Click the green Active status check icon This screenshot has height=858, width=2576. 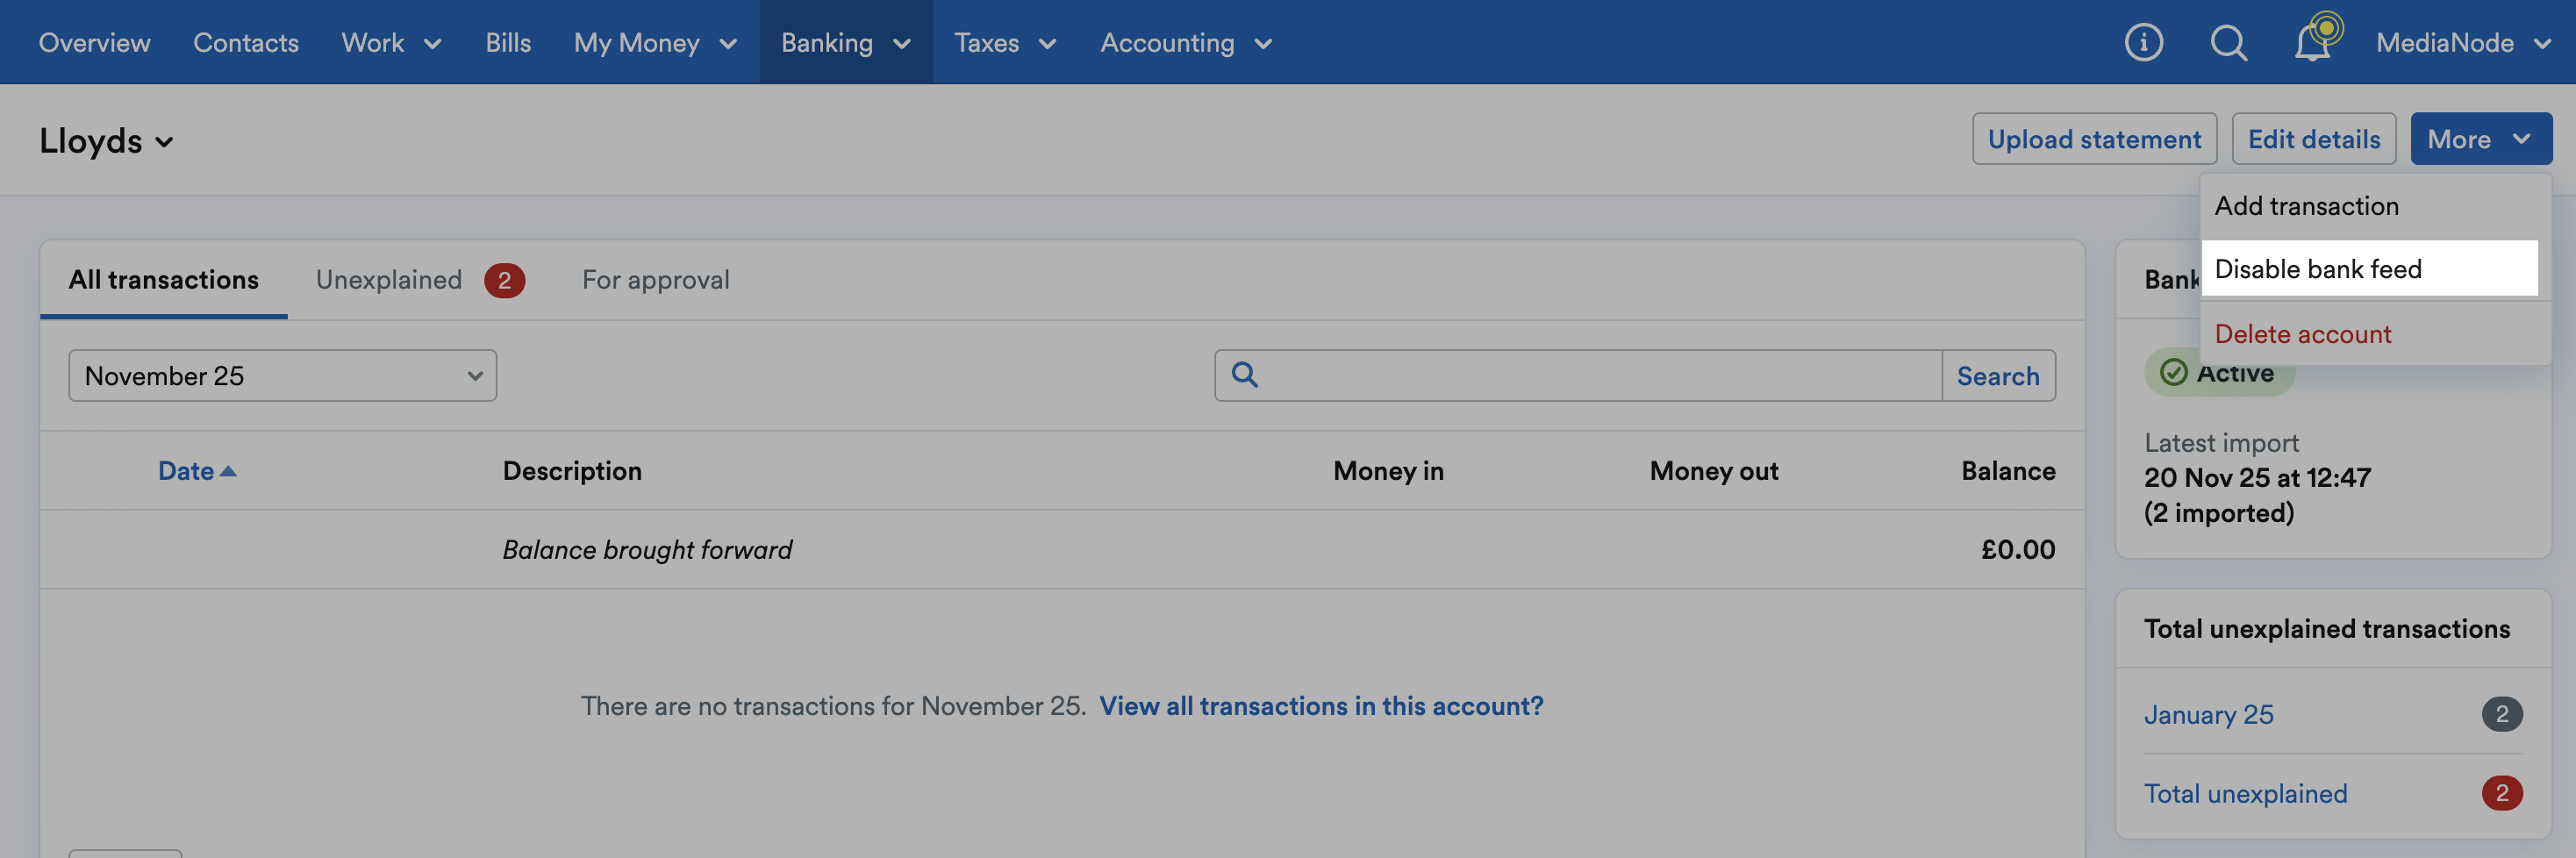point(2173,373)
